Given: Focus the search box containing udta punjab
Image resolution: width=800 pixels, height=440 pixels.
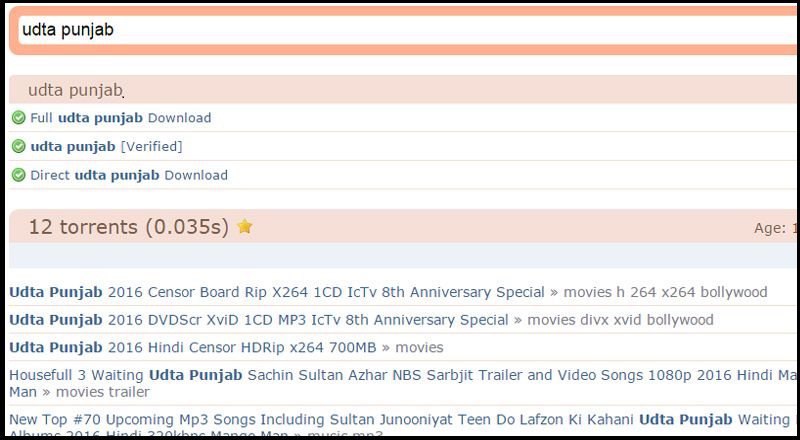Looking at the screenshot, I should [x=407, y=30].
